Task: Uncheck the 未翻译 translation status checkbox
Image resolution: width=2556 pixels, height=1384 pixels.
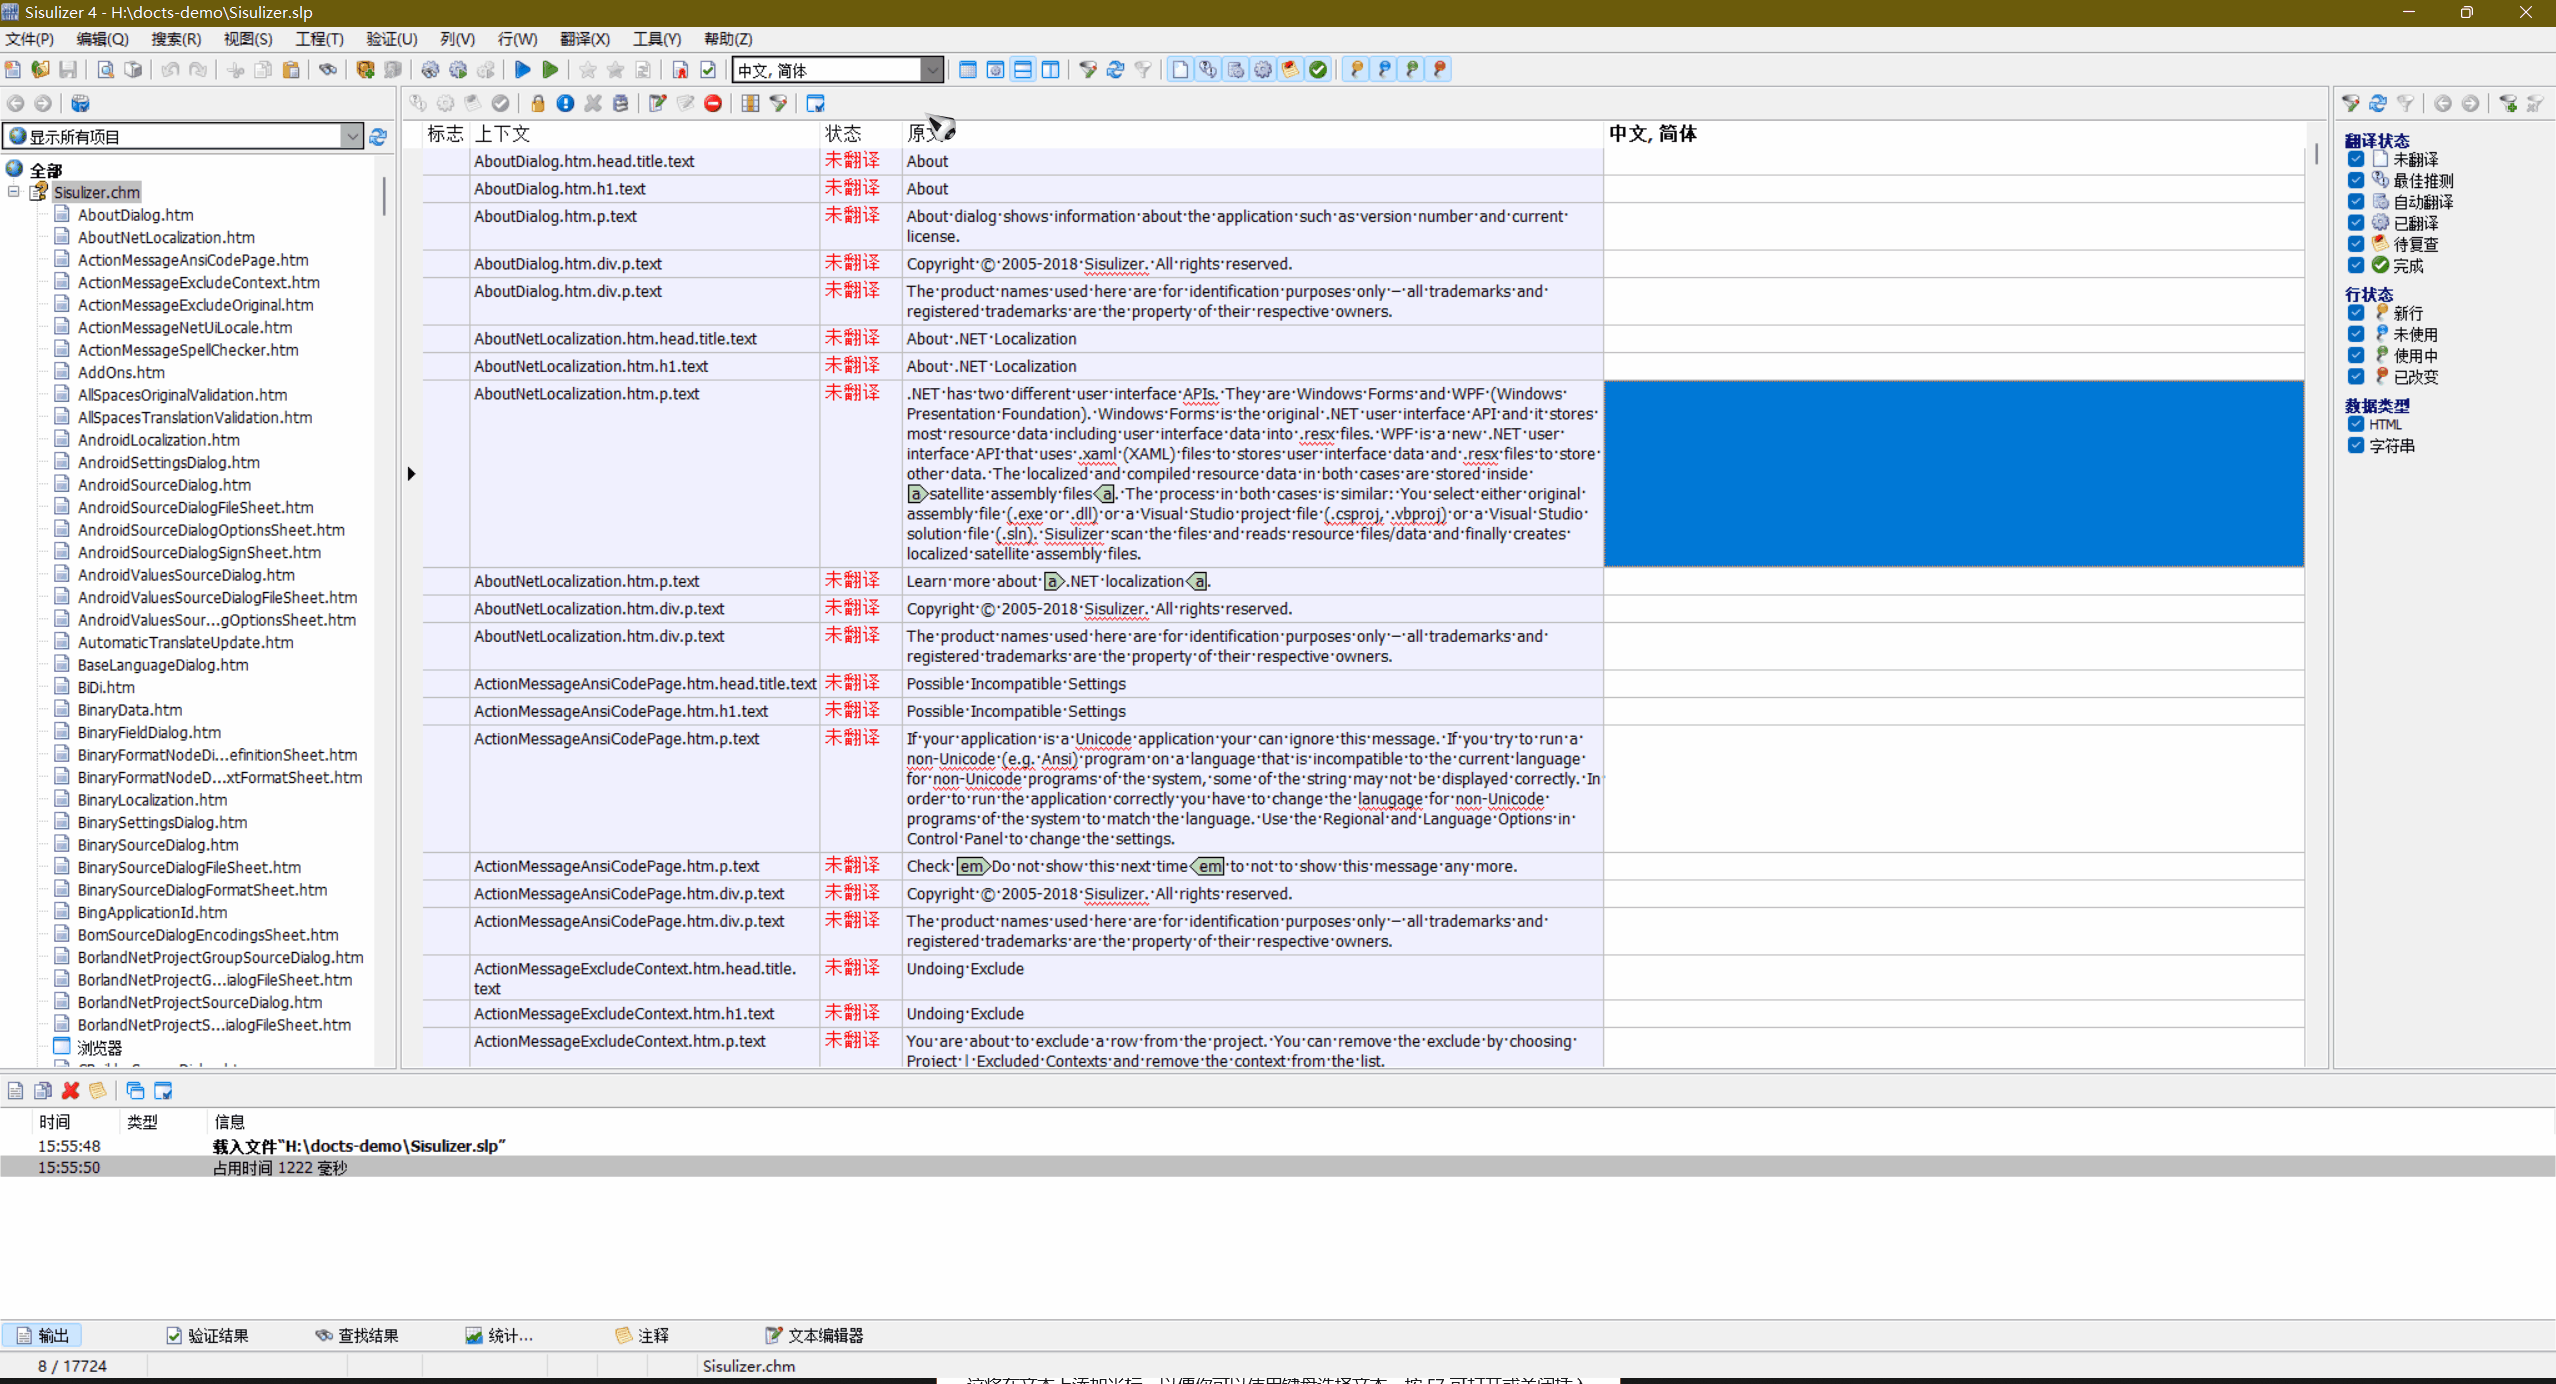Action: point(2356,159)
